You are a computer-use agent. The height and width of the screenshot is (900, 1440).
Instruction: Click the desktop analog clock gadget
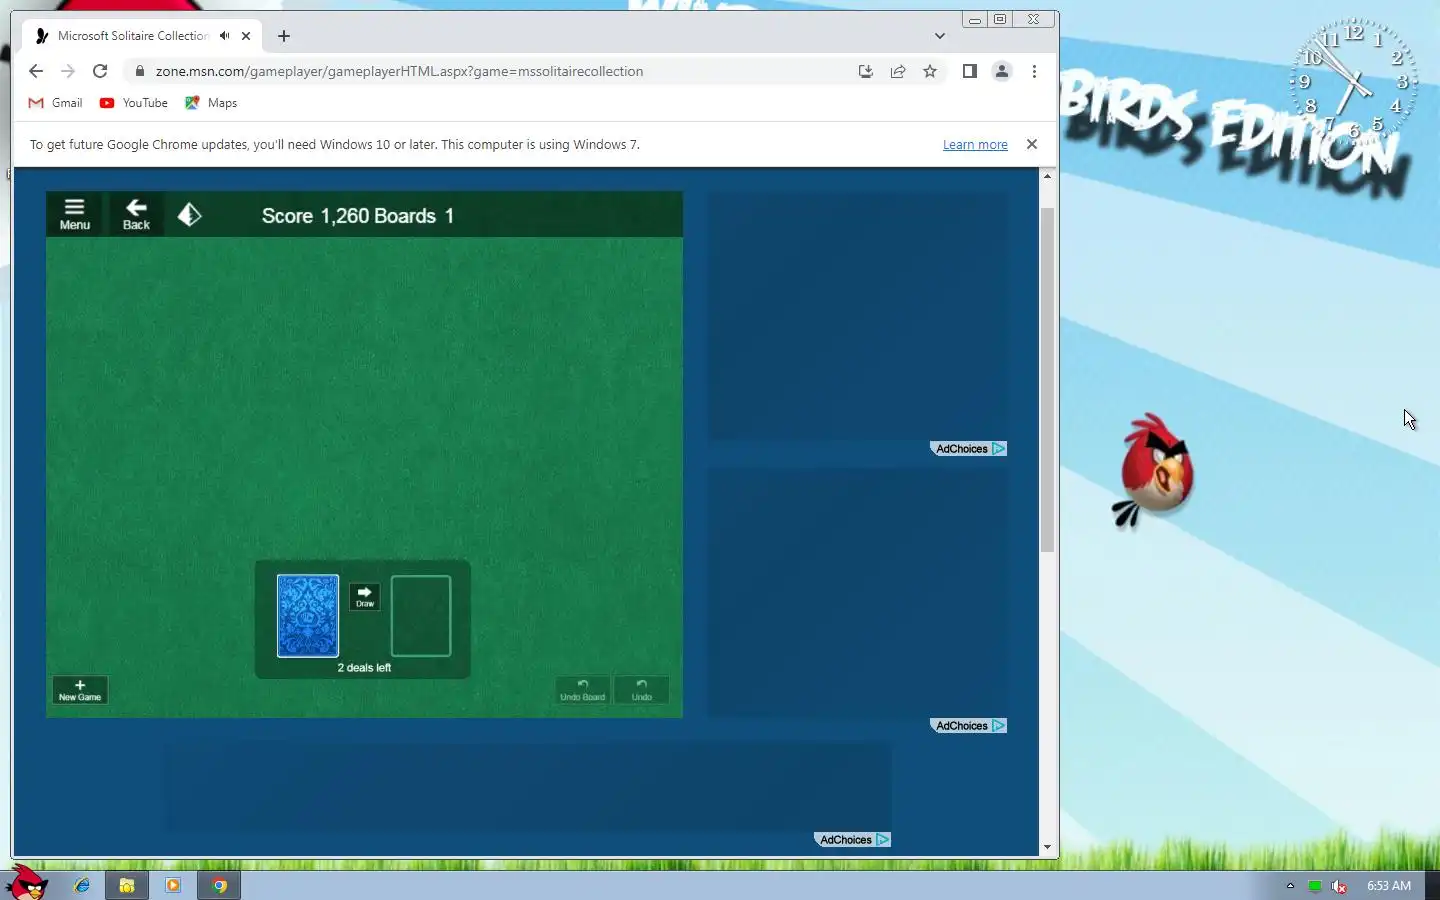1354,81
